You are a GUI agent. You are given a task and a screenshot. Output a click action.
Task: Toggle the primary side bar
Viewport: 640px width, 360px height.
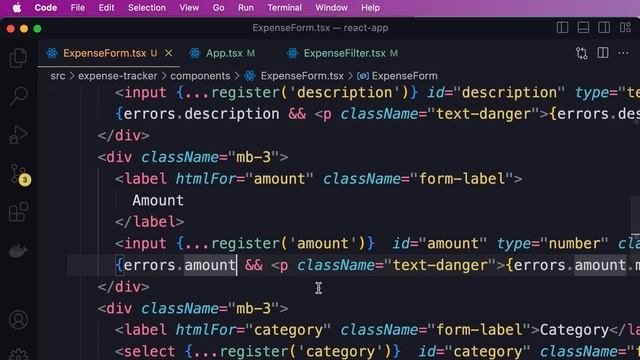562,28
